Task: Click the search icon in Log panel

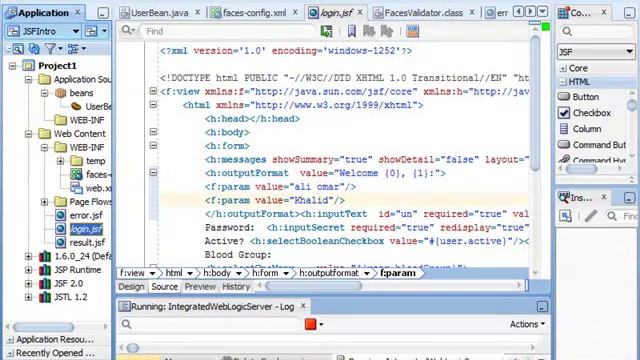Action: (x=127, y=324)
